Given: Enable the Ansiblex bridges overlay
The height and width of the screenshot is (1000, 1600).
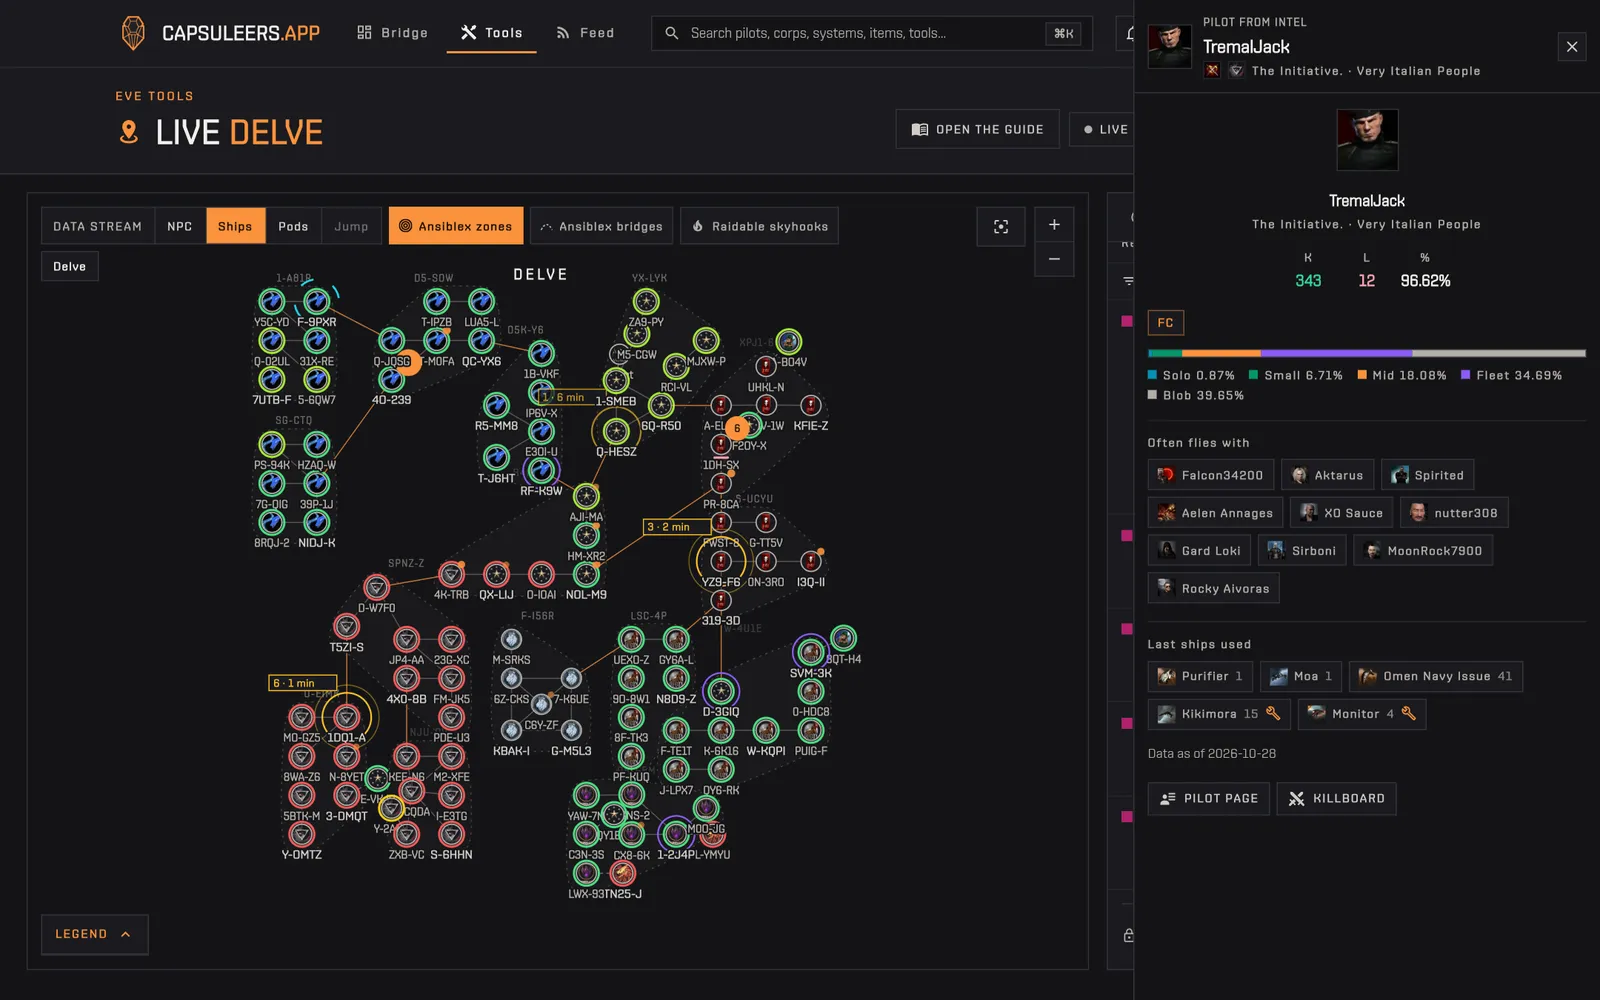Looking at the screenshot, I should (602, 226).
